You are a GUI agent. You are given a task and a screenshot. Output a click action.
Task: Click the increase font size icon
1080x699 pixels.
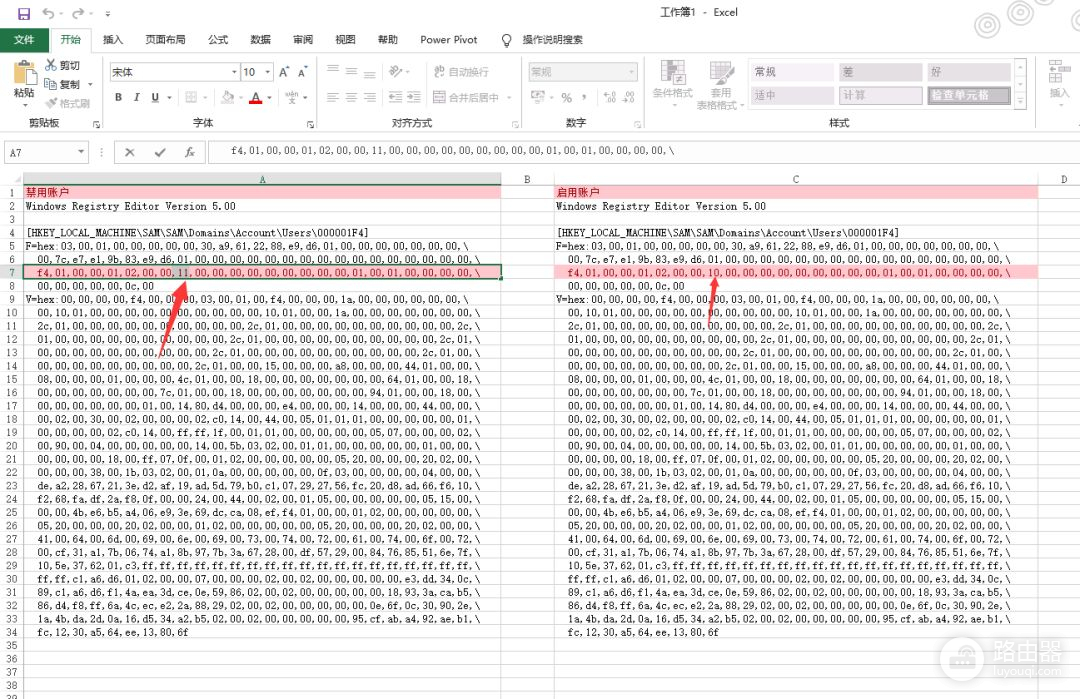click(x=284, y=72)
